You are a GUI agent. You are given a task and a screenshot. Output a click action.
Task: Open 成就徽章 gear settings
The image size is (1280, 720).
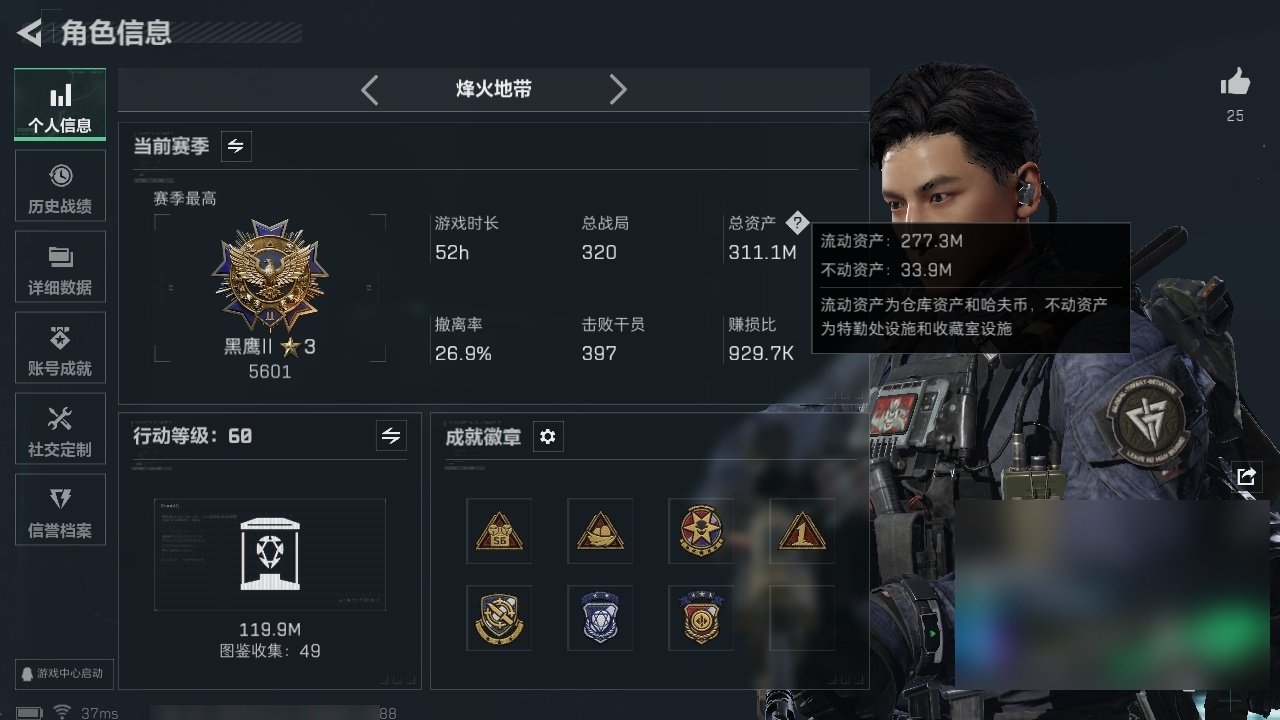pyautogui.click(x=548, y=436)
